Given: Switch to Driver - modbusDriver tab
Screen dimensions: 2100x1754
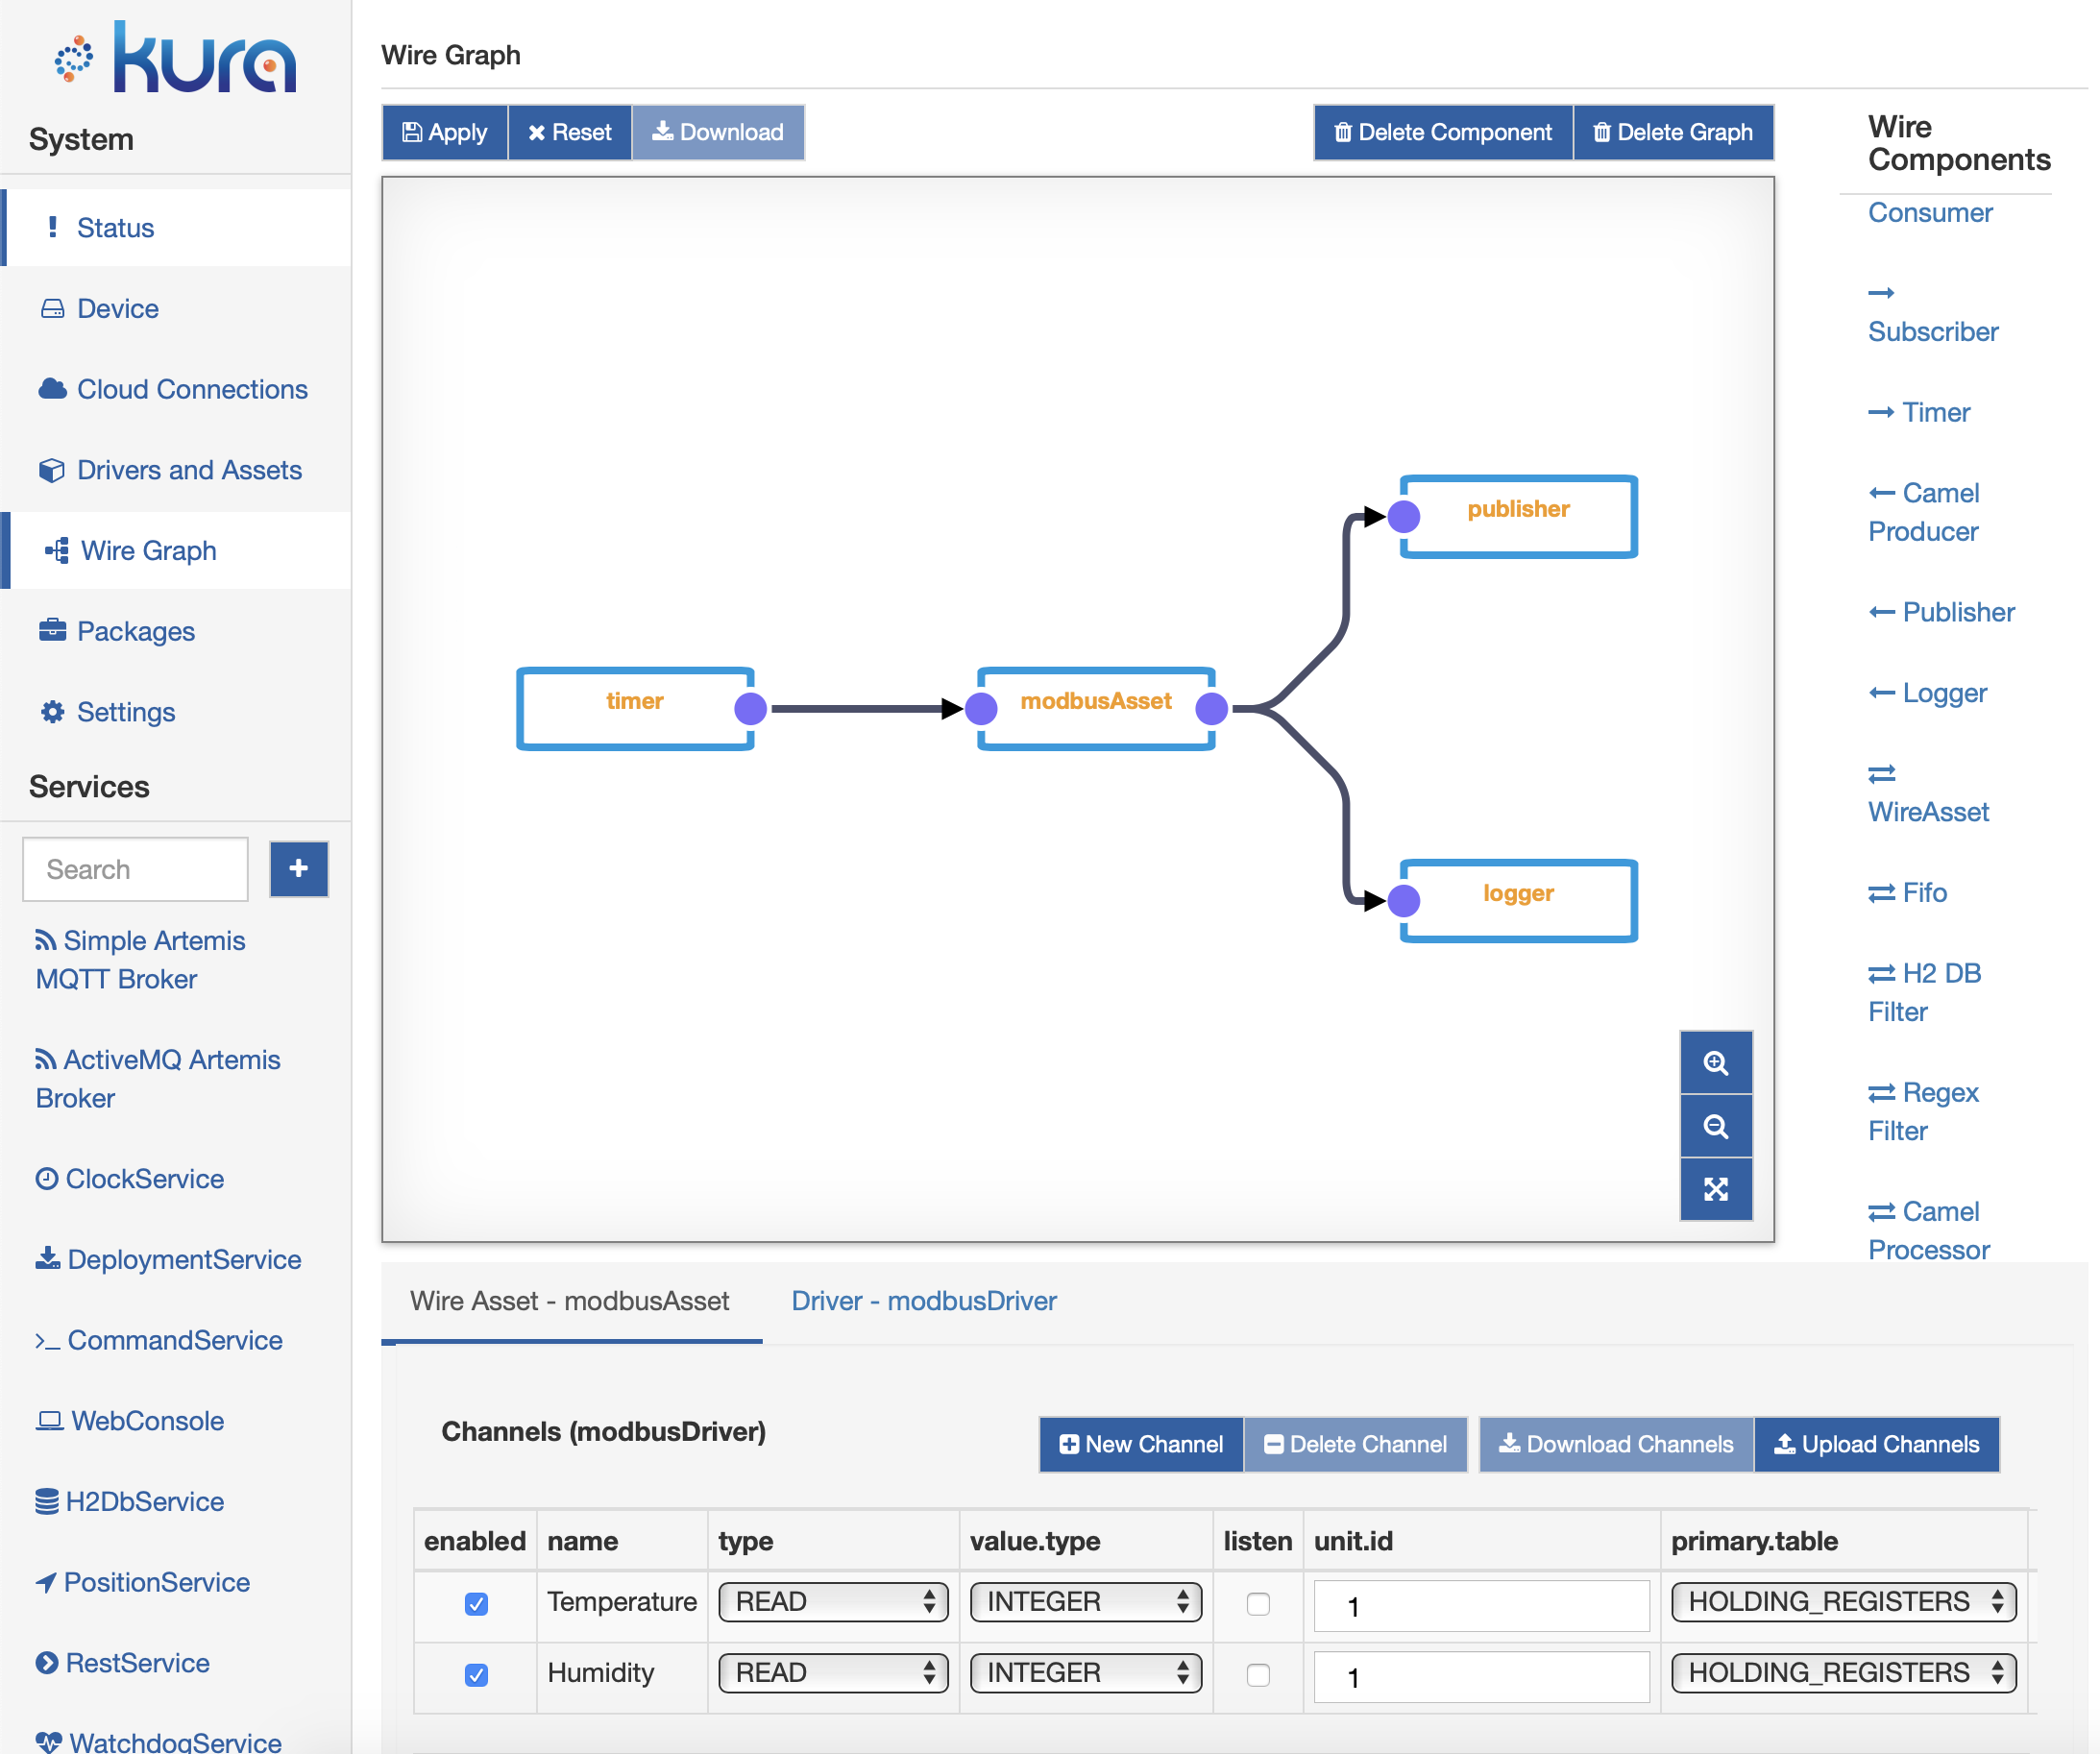Looking at the screenshot, I should tap(924, 1301).
